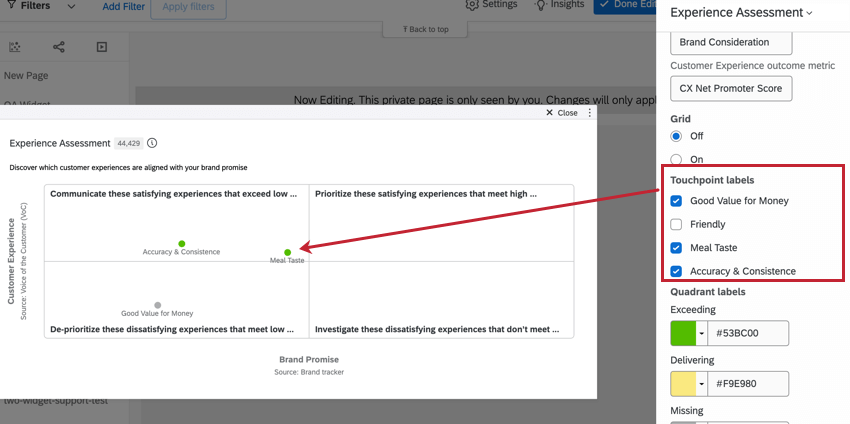Click the Customer Experience axis label

click(11, 261)
